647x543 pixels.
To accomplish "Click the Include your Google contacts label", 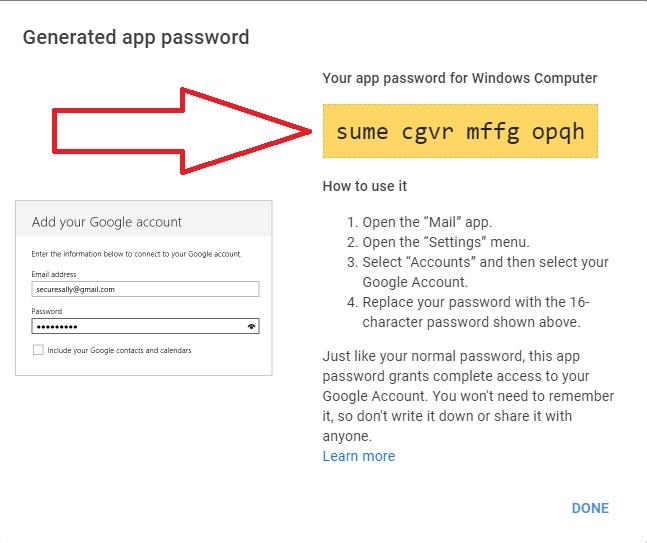I will tap(118, 350).
